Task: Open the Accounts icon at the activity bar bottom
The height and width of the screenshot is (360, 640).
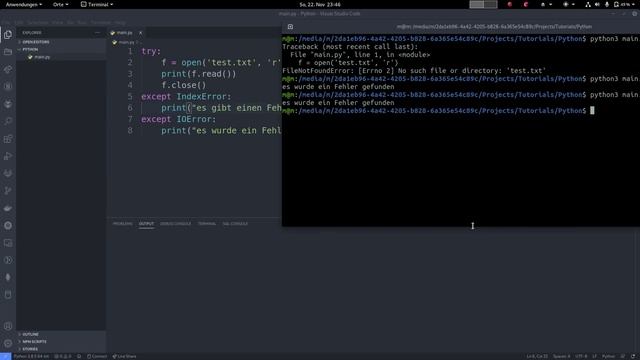Action: coord(8,326)
